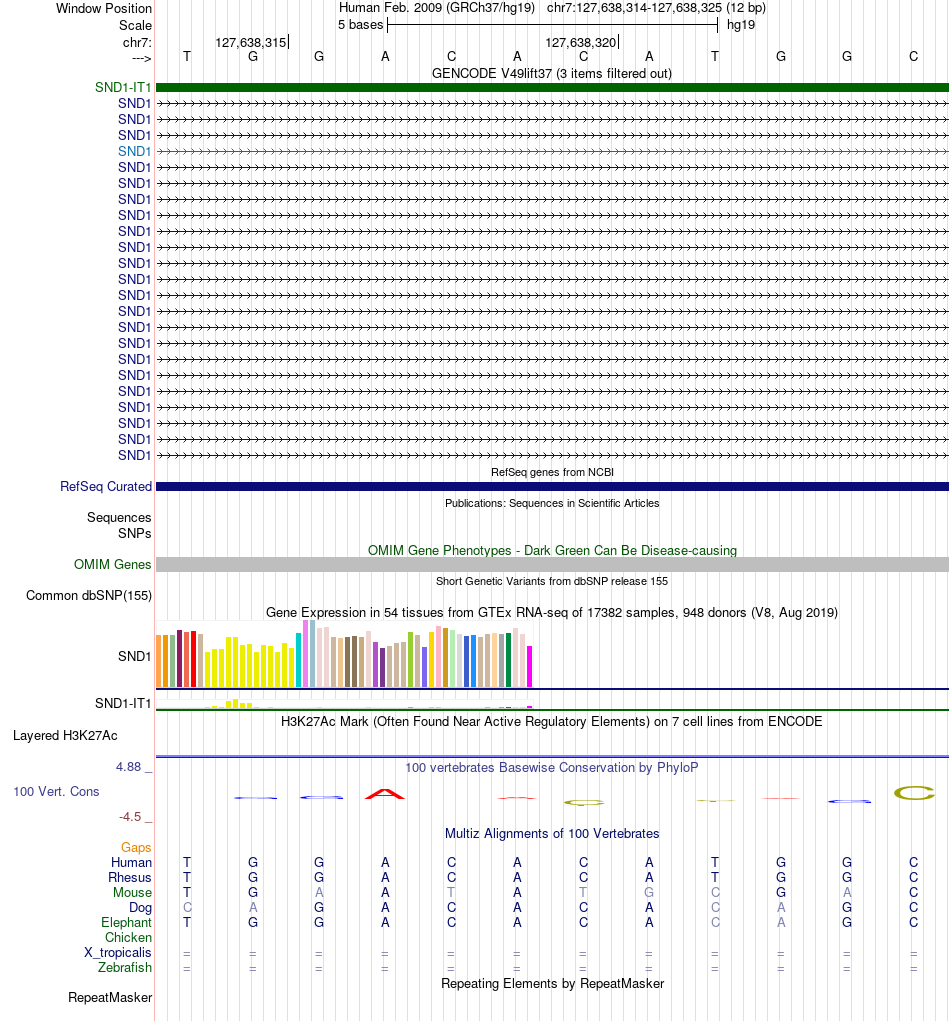Select the 'Scale' label in the ruler
This screenshot has width=950, height=1021.
(x=135, y=25)
